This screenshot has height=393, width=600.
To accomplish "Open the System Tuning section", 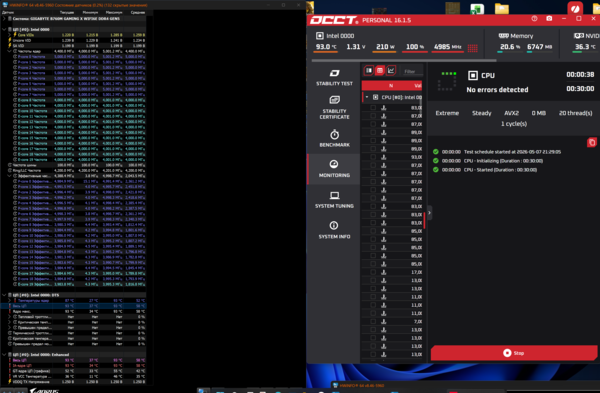I will coord(334,200).
